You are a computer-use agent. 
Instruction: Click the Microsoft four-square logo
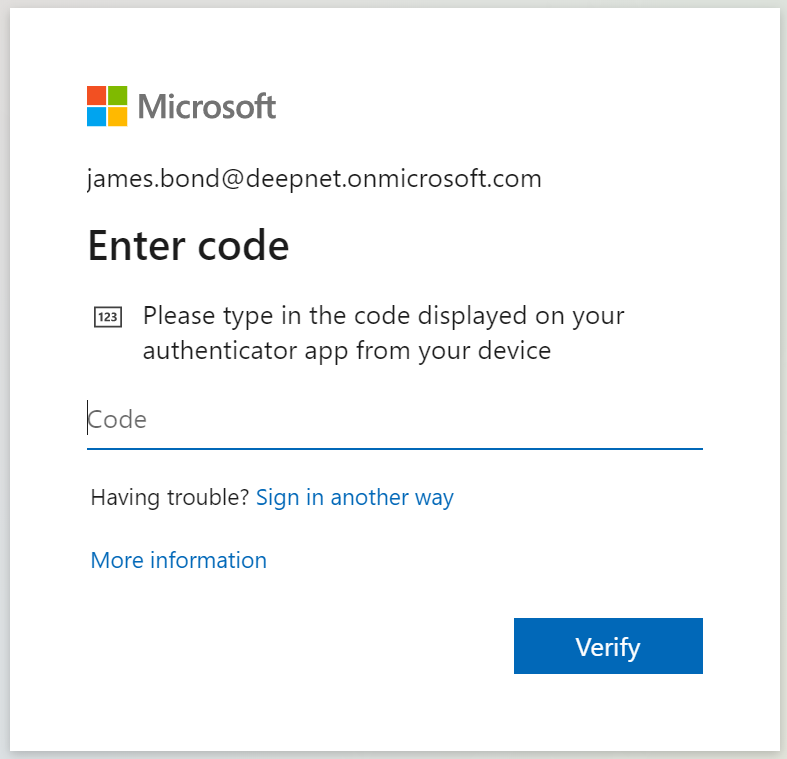click(x=107, y=106)
